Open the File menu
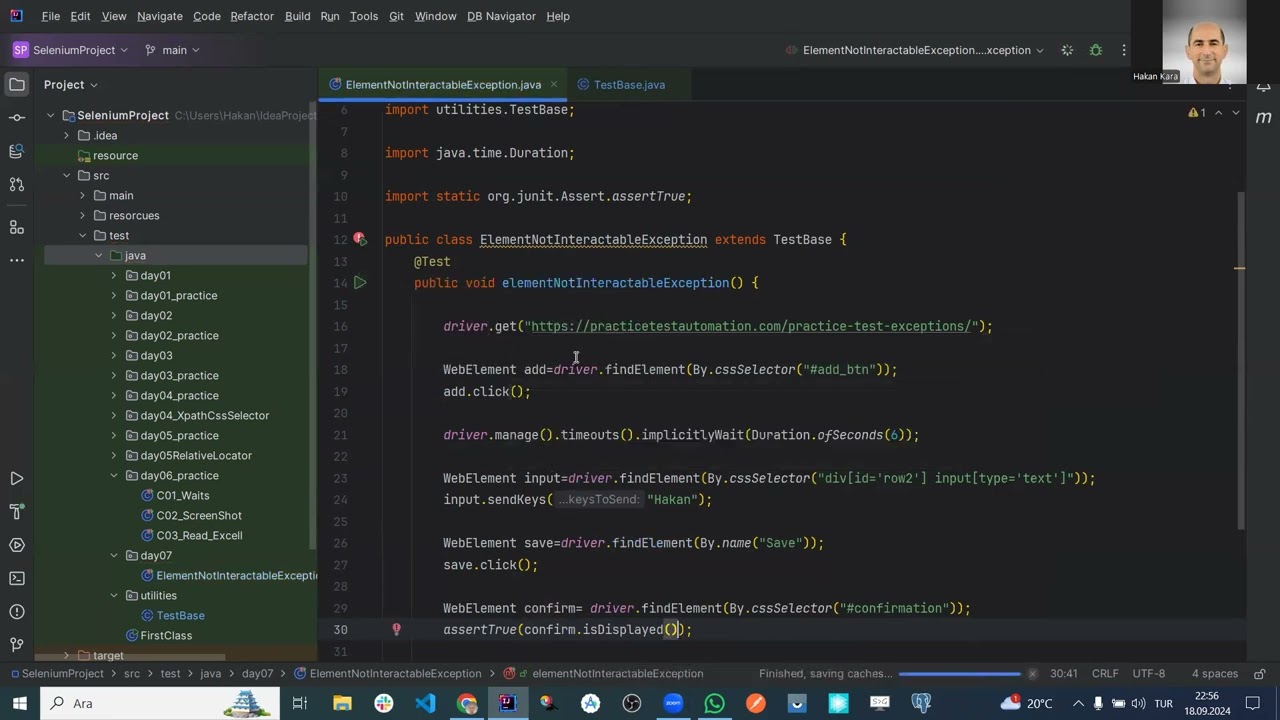 point(51,16)
